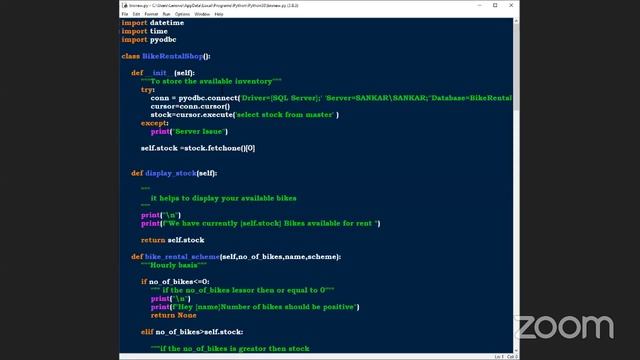Image resolution: width=640 pixels, height=360 pixels.
Task: Open the Window menu
Action: tap(202, 14)
